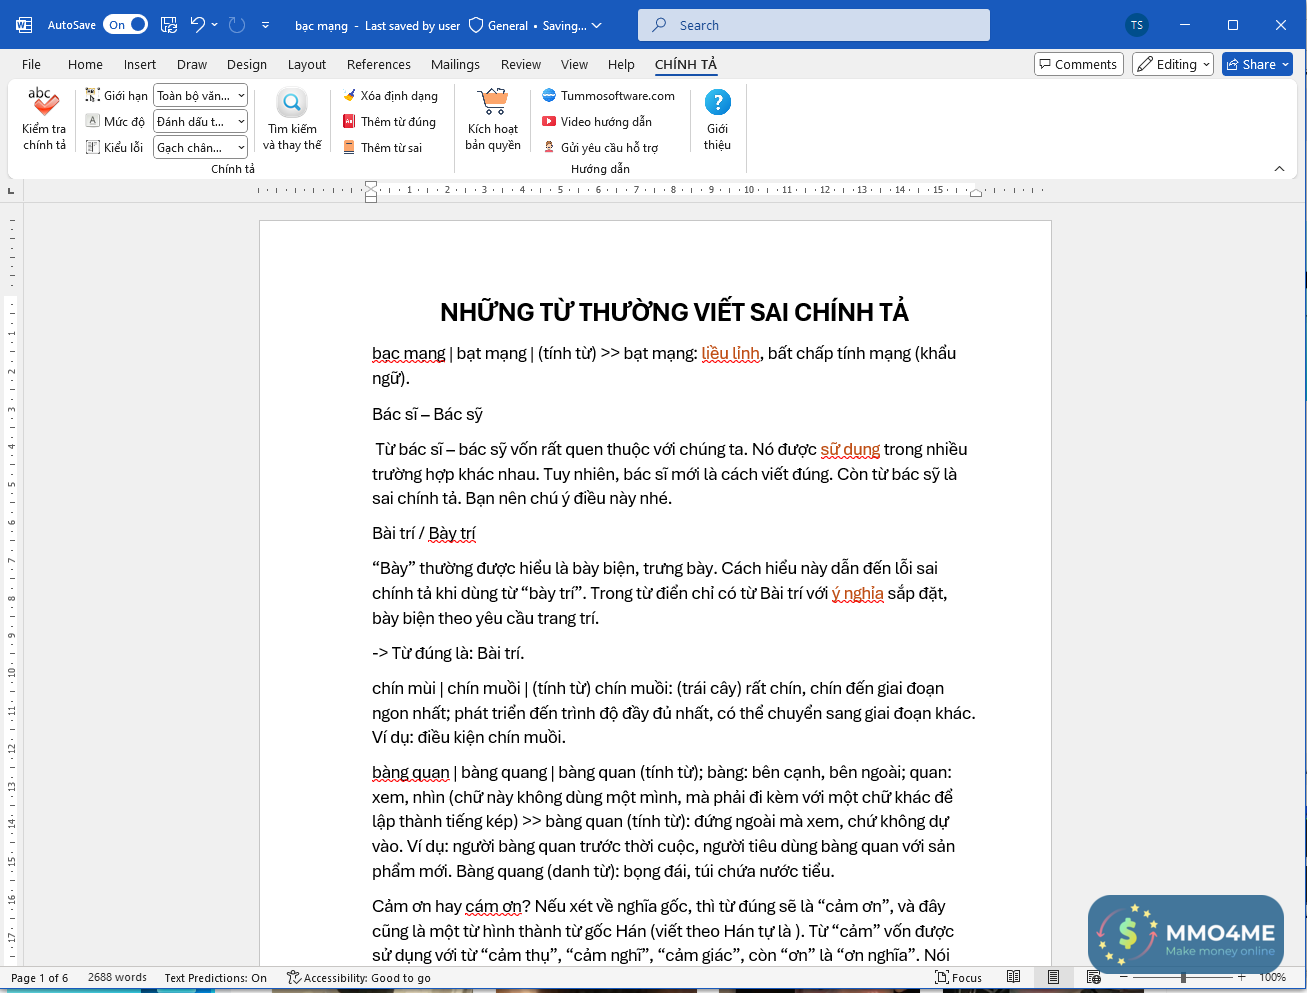The image size is (1307, 993).
Task: Switch to the Draw tab
Action: pos(192,64)
